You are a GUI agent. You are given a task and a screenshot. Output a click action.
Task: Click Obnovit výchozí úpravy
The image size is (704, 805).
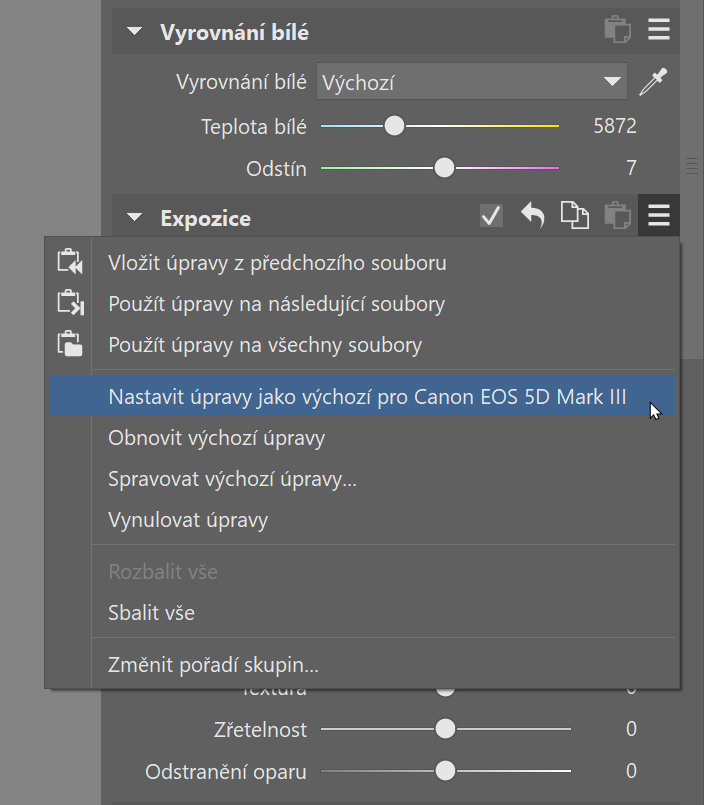pos(216,438)
